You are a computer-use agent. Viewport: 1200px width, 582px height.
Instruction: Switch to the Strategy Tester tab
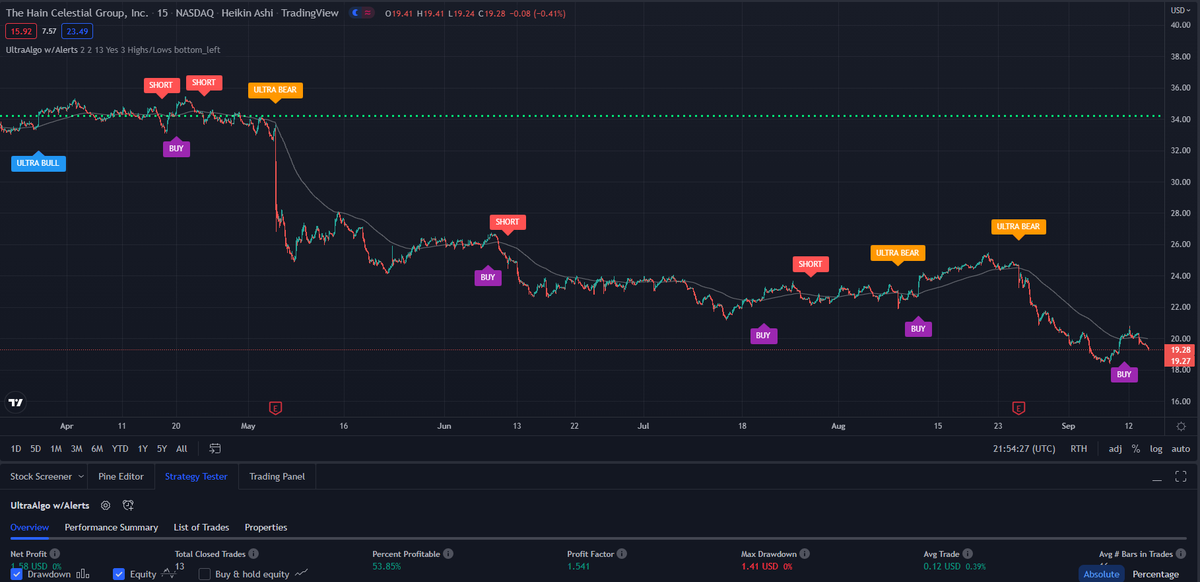coord(196,477)
